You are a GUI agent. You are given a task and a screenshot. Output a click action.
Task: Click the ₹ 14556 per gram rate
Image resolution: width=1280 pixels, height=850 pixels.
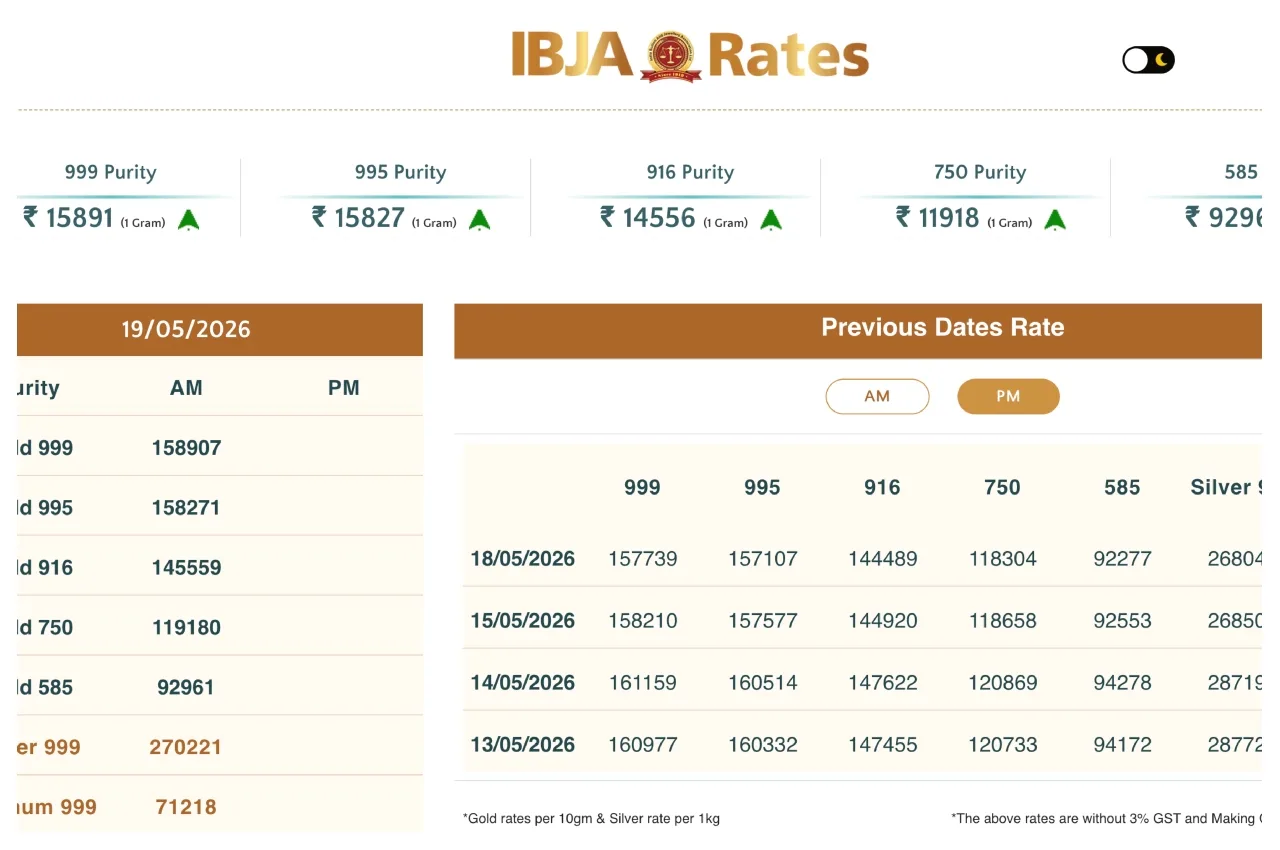coord(648,217)
